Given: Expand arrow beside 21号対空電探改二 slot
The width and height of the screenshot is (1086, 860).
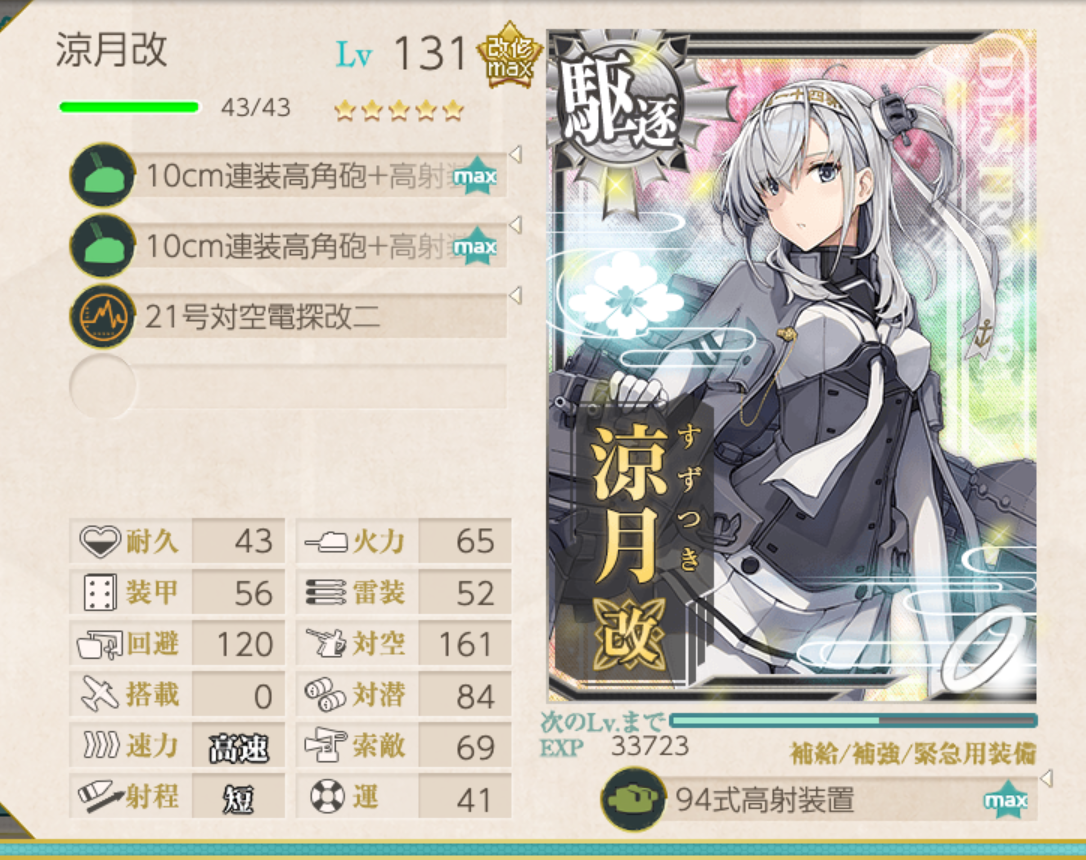Looking at the screenshot, I should [x=515, y=296].
